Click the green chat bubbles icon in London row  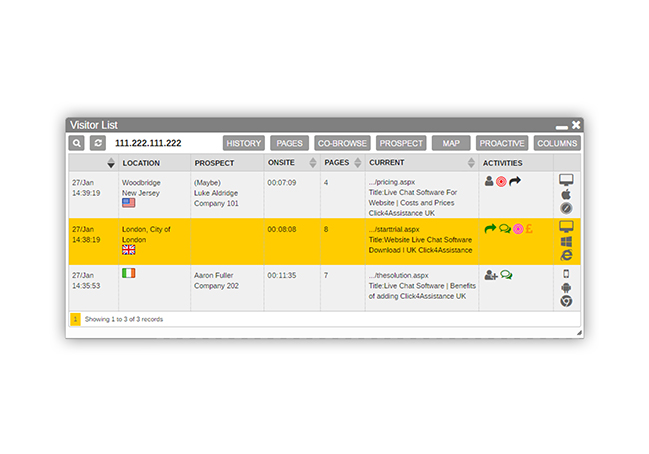[504, 229]
